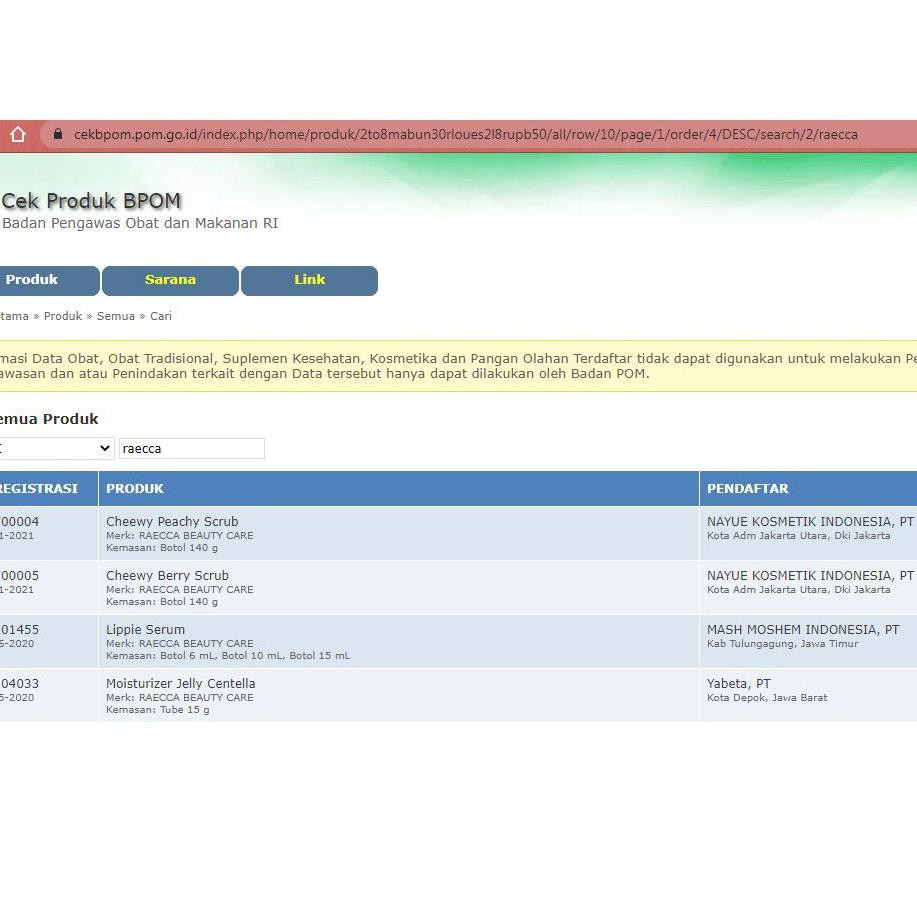The image size is (917, 917).
Task: Open the Link tab
Action: click(309, 281)
